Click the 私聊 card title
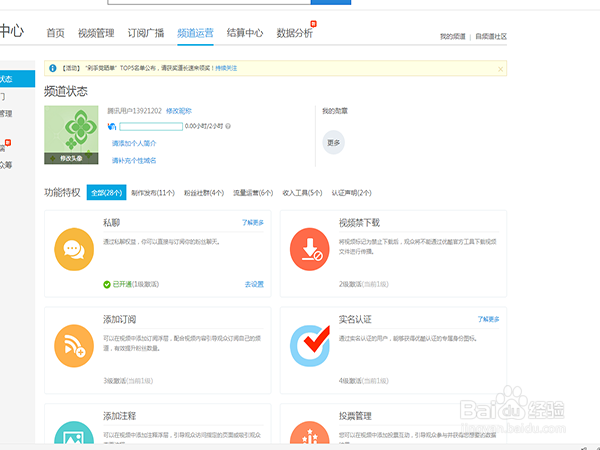 pos(111,223)
